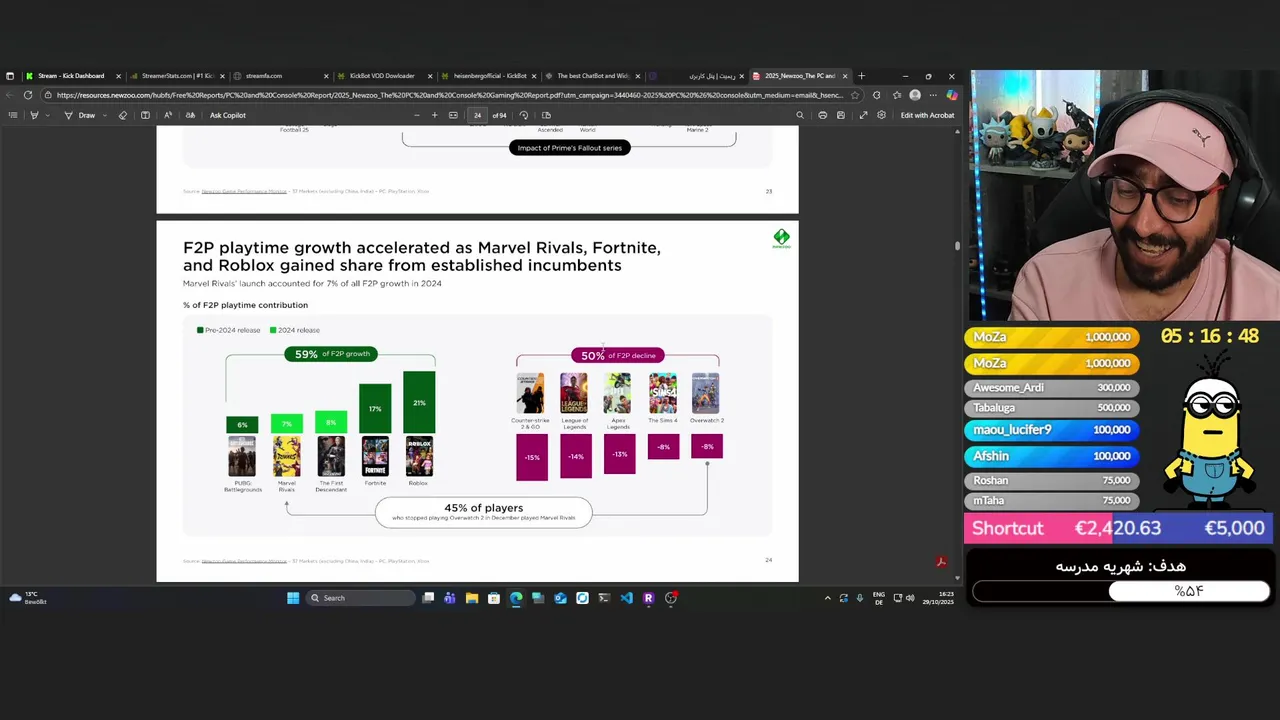The height and width of the screenshot is (720, 1280).
Task: Switch to StreamerStats.com tab
Action: 177,76
